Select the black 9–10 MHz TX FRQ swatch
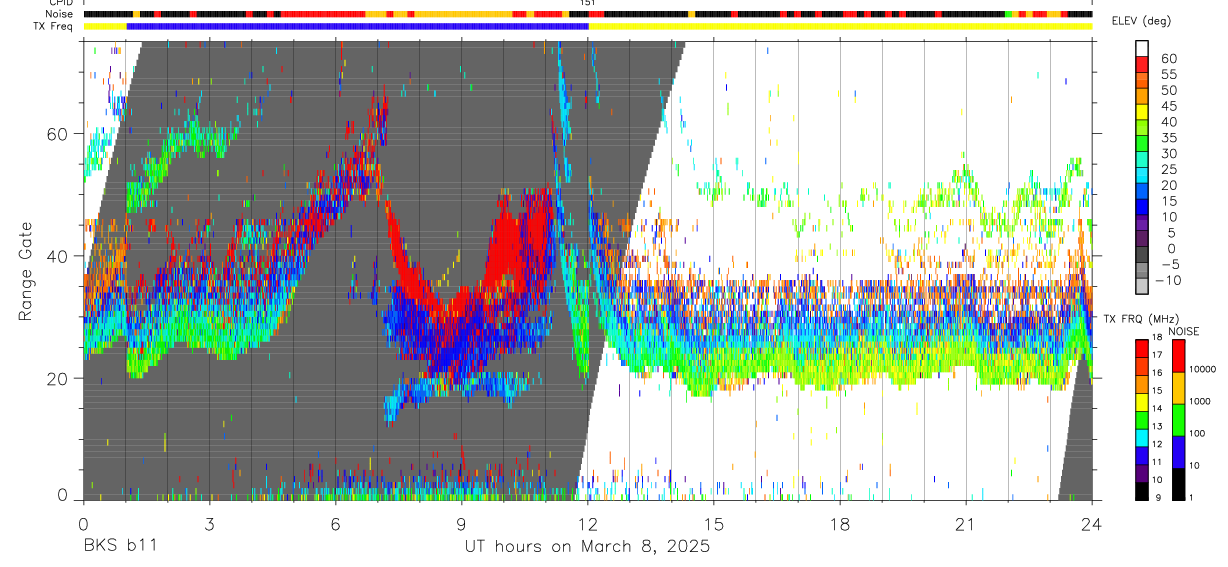 (1142, 491)
